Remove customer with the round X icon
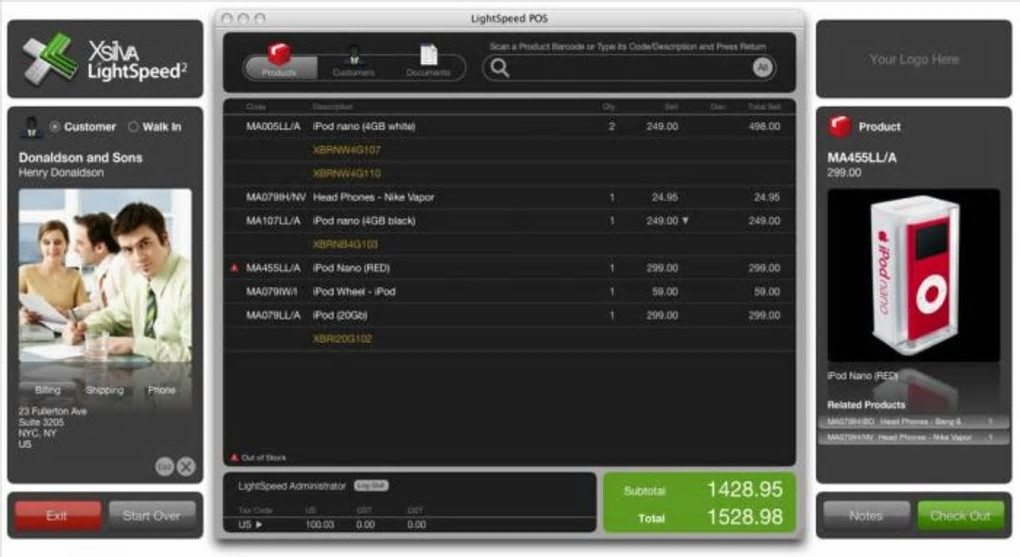This screenshot has height=557, width=1020. point(186,467)
